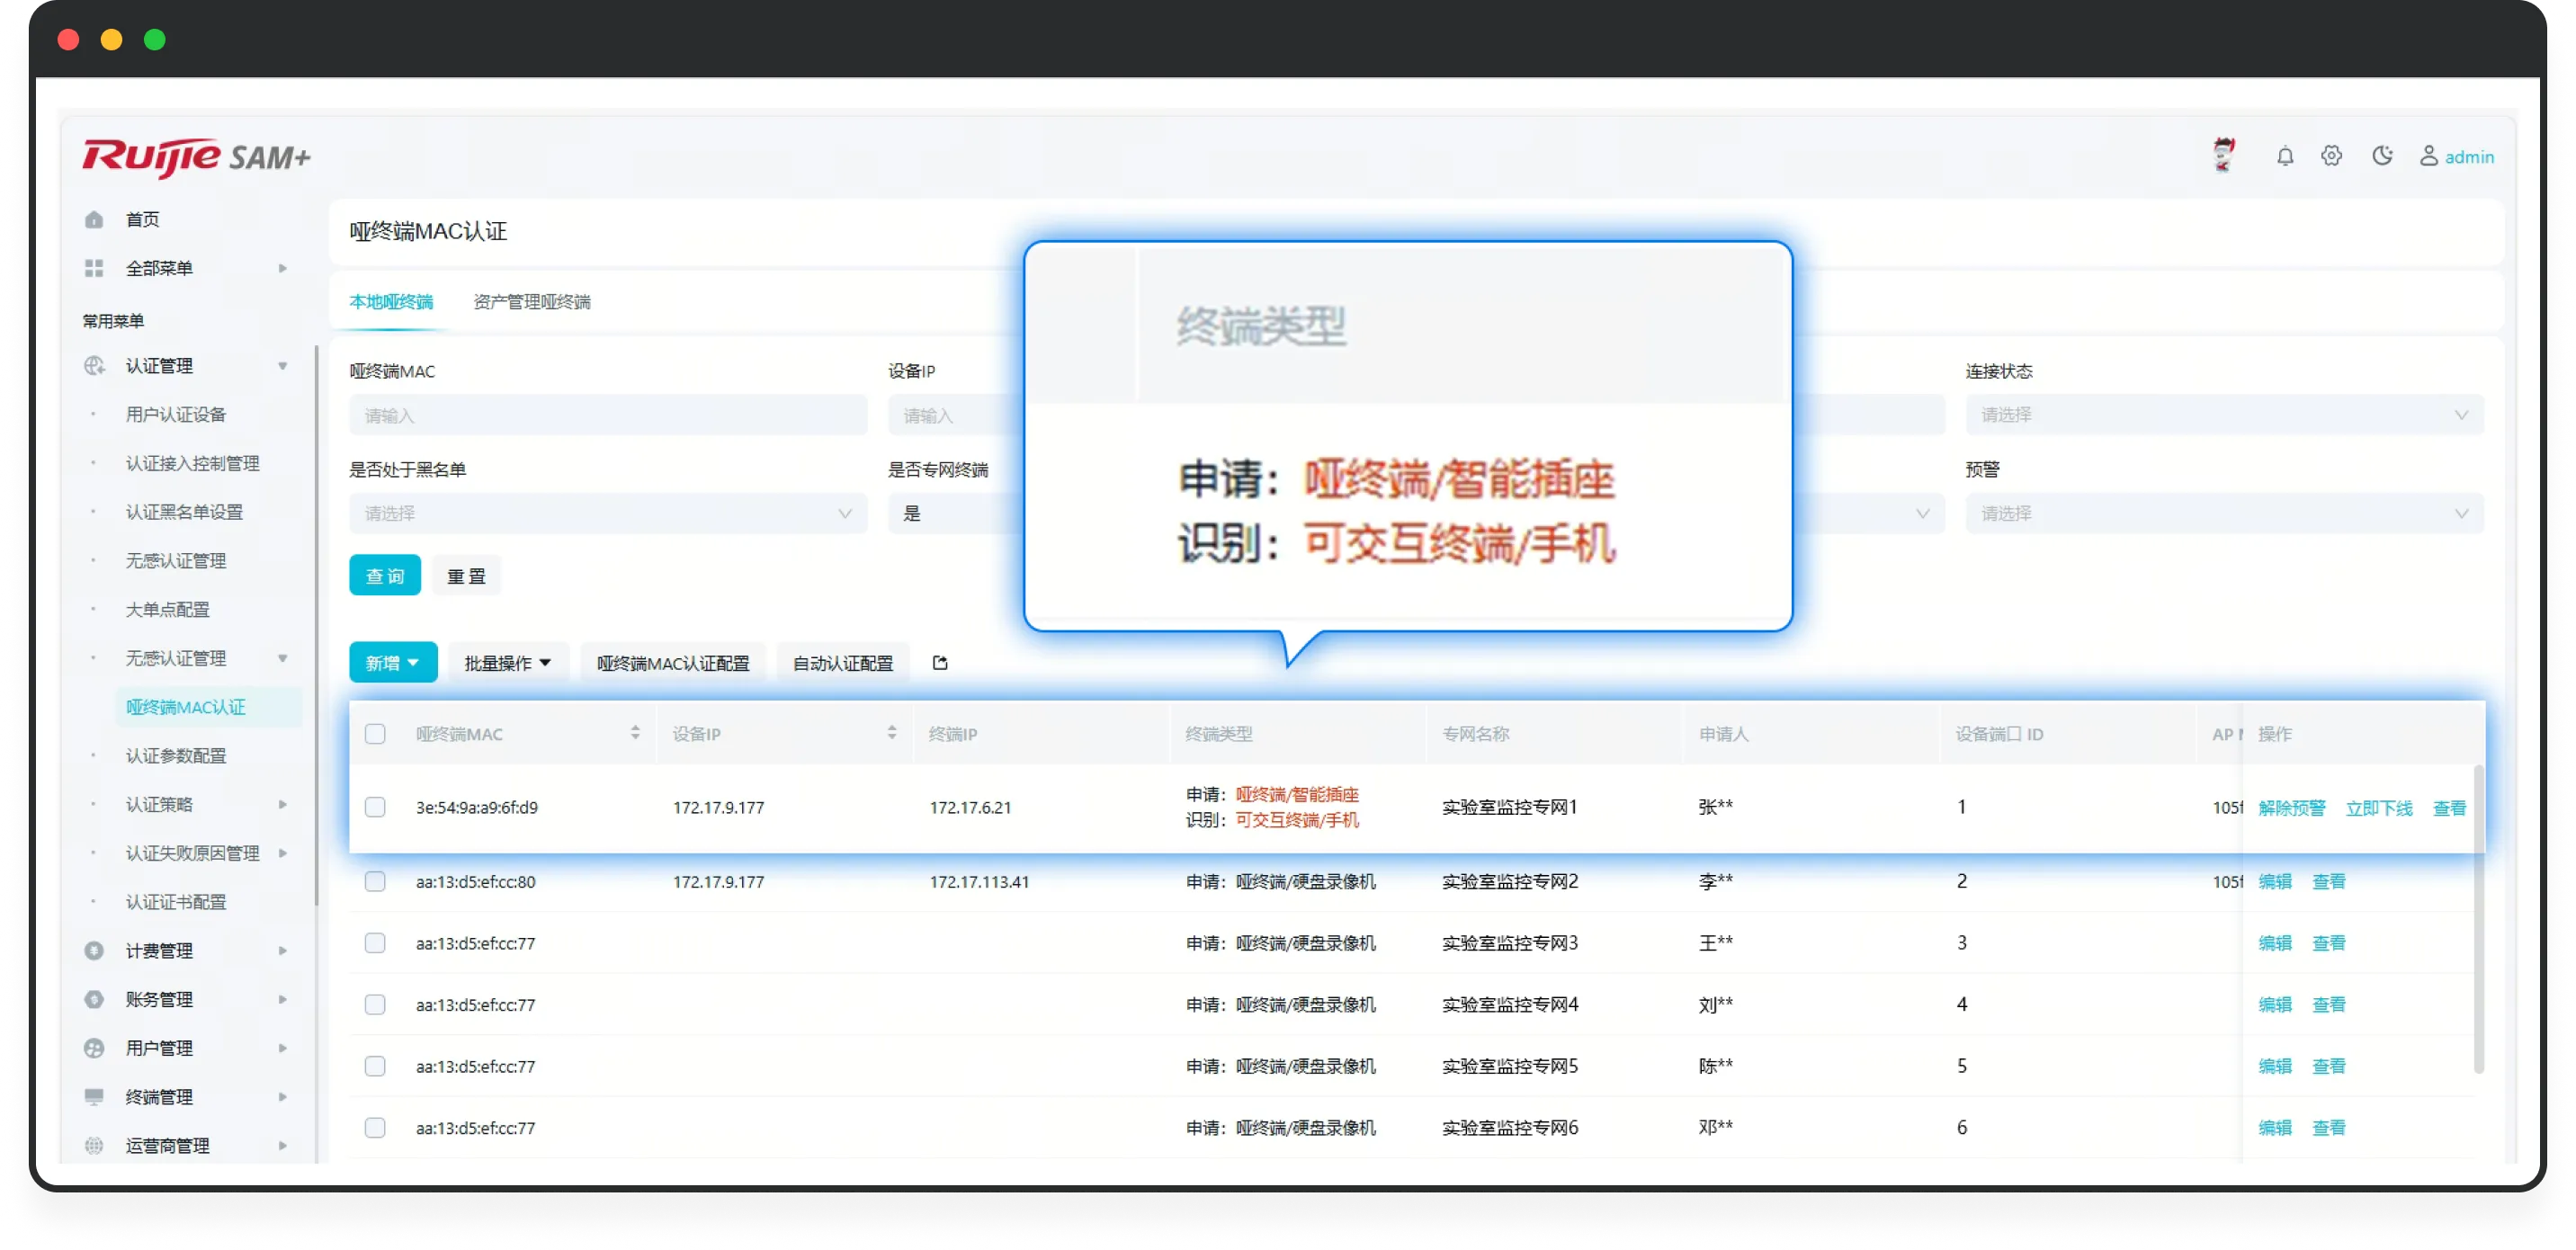
Task: Open the 是否处于黑名单 select box
Action: (x=607, y=513)
